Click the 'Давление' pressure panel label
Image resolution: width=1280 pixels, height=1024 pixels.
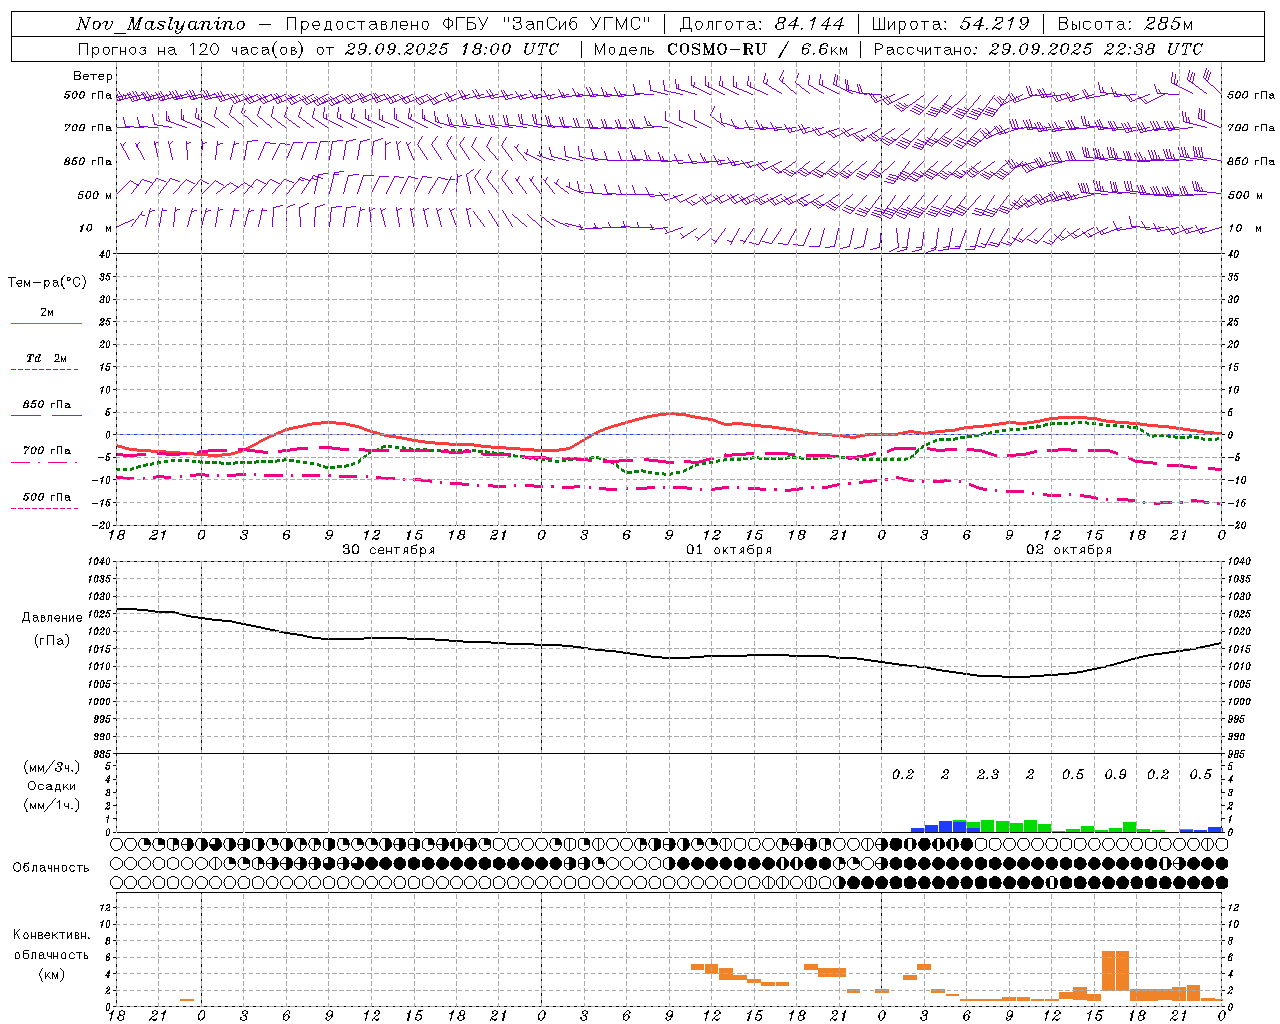tap(52, 618)
